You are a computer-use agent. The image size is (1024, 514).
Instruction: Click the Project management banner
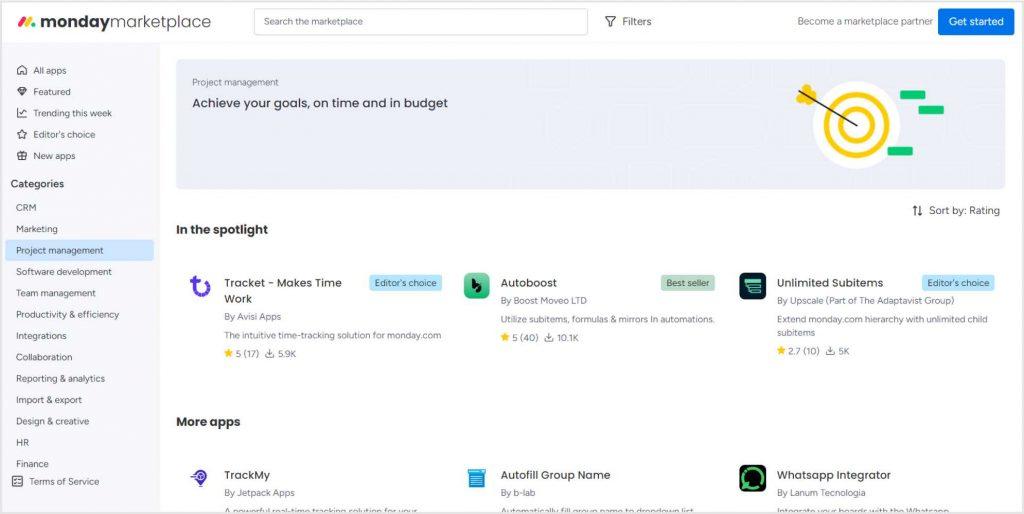point(590,124)
